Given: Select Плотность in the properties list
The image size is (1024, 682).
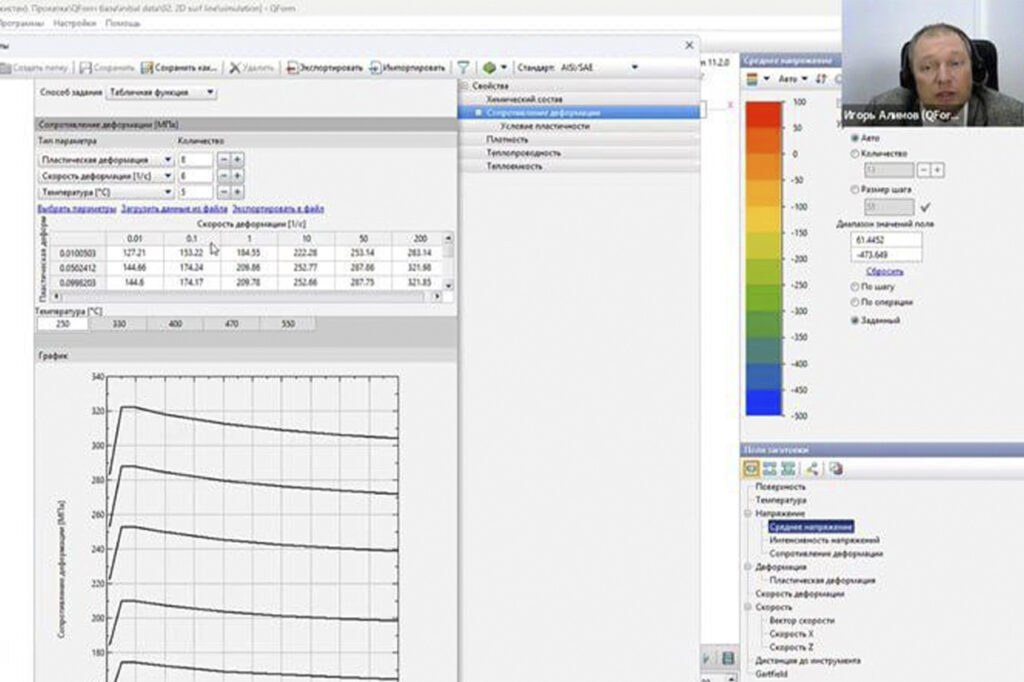Looking at the screenshot, I should click(x=507, y=140).
